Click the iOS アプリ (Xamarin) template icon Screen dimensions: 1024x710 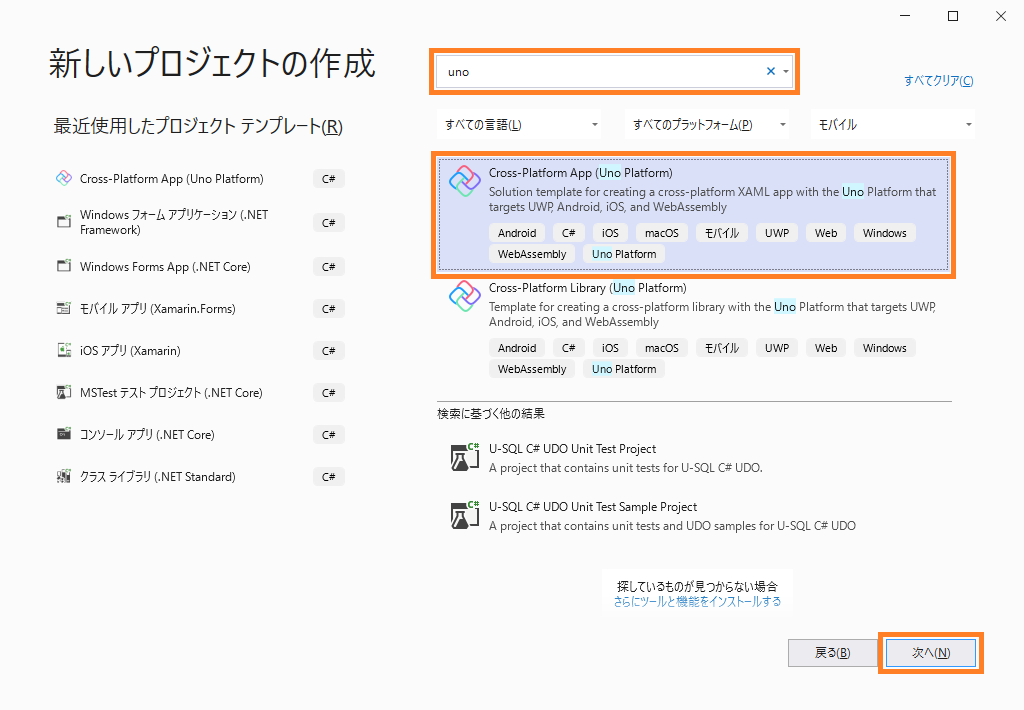[64, 351]
